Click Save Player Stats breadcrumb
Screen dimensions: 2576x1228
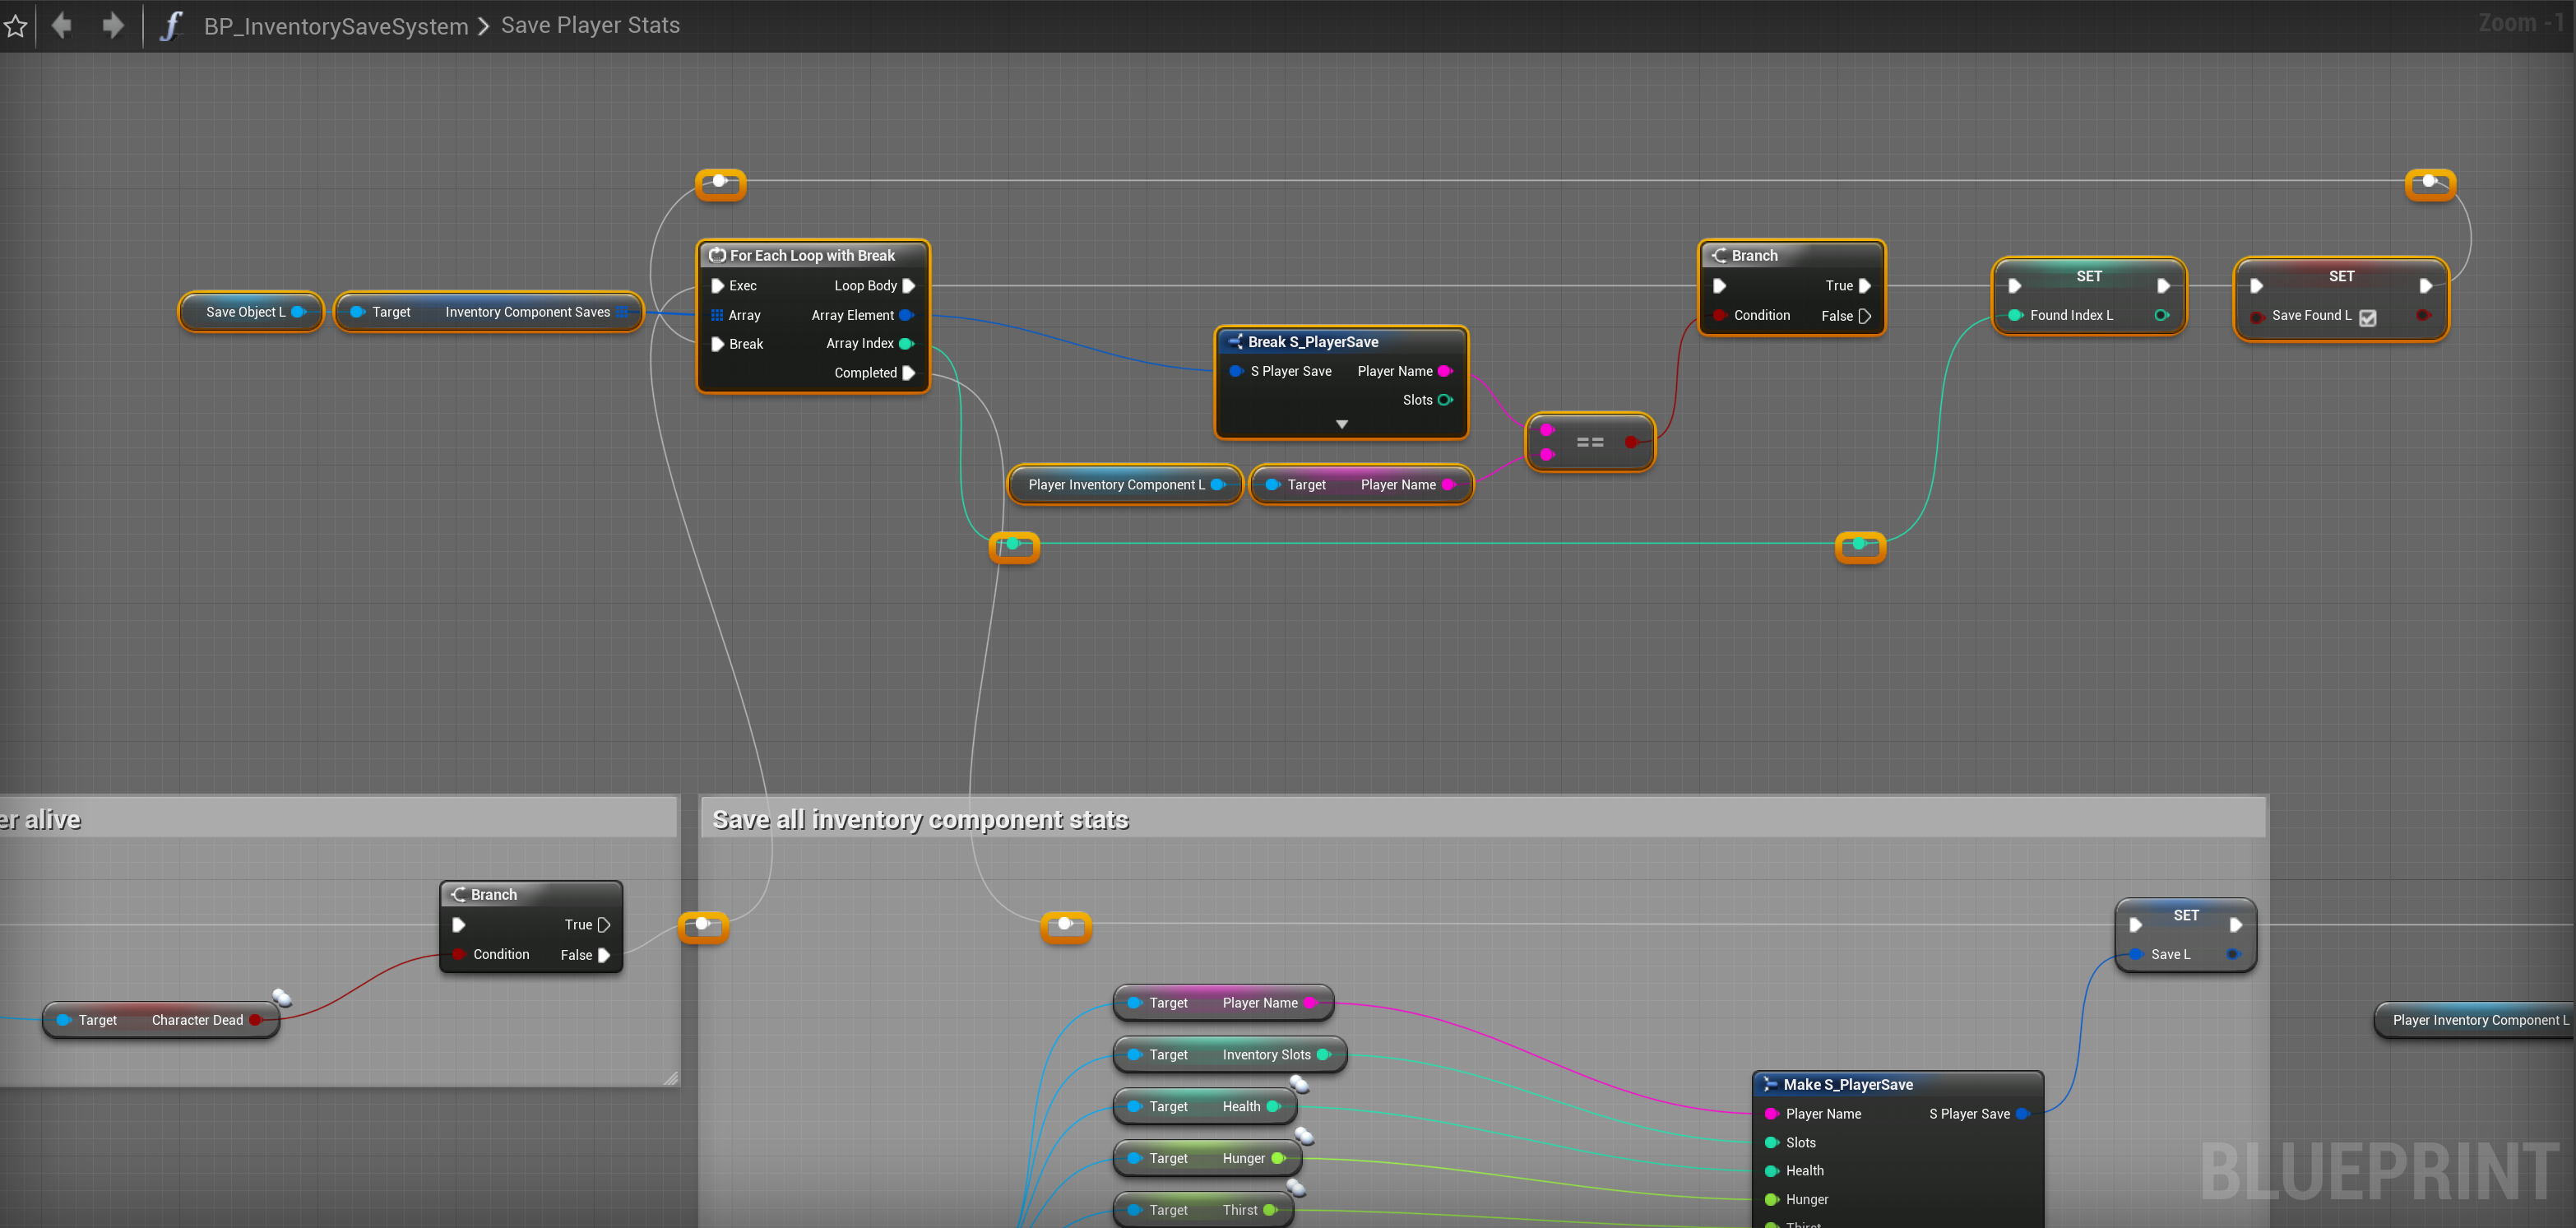pyautogui.click(x=590, y=25)
